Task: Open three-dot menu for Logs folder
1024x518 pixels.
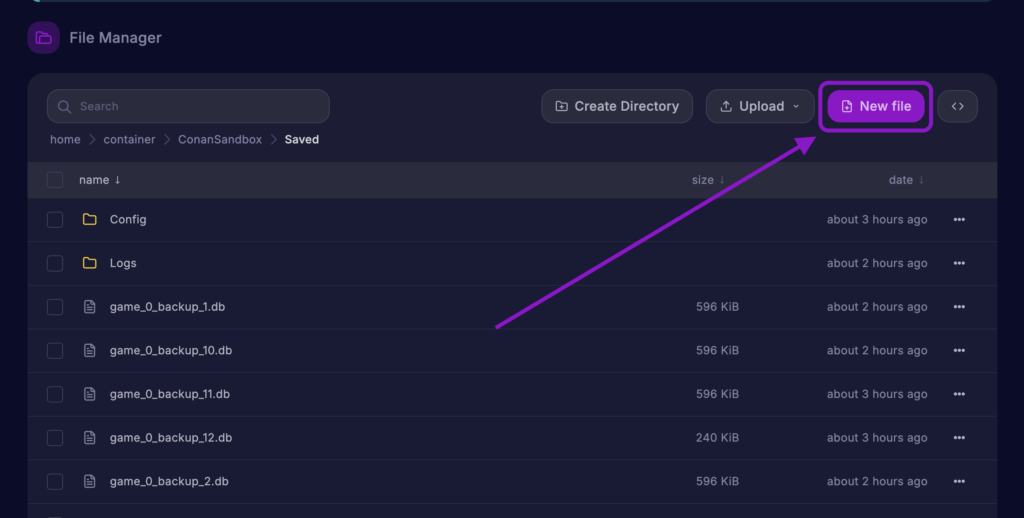Action: click(x=959, y=263)
